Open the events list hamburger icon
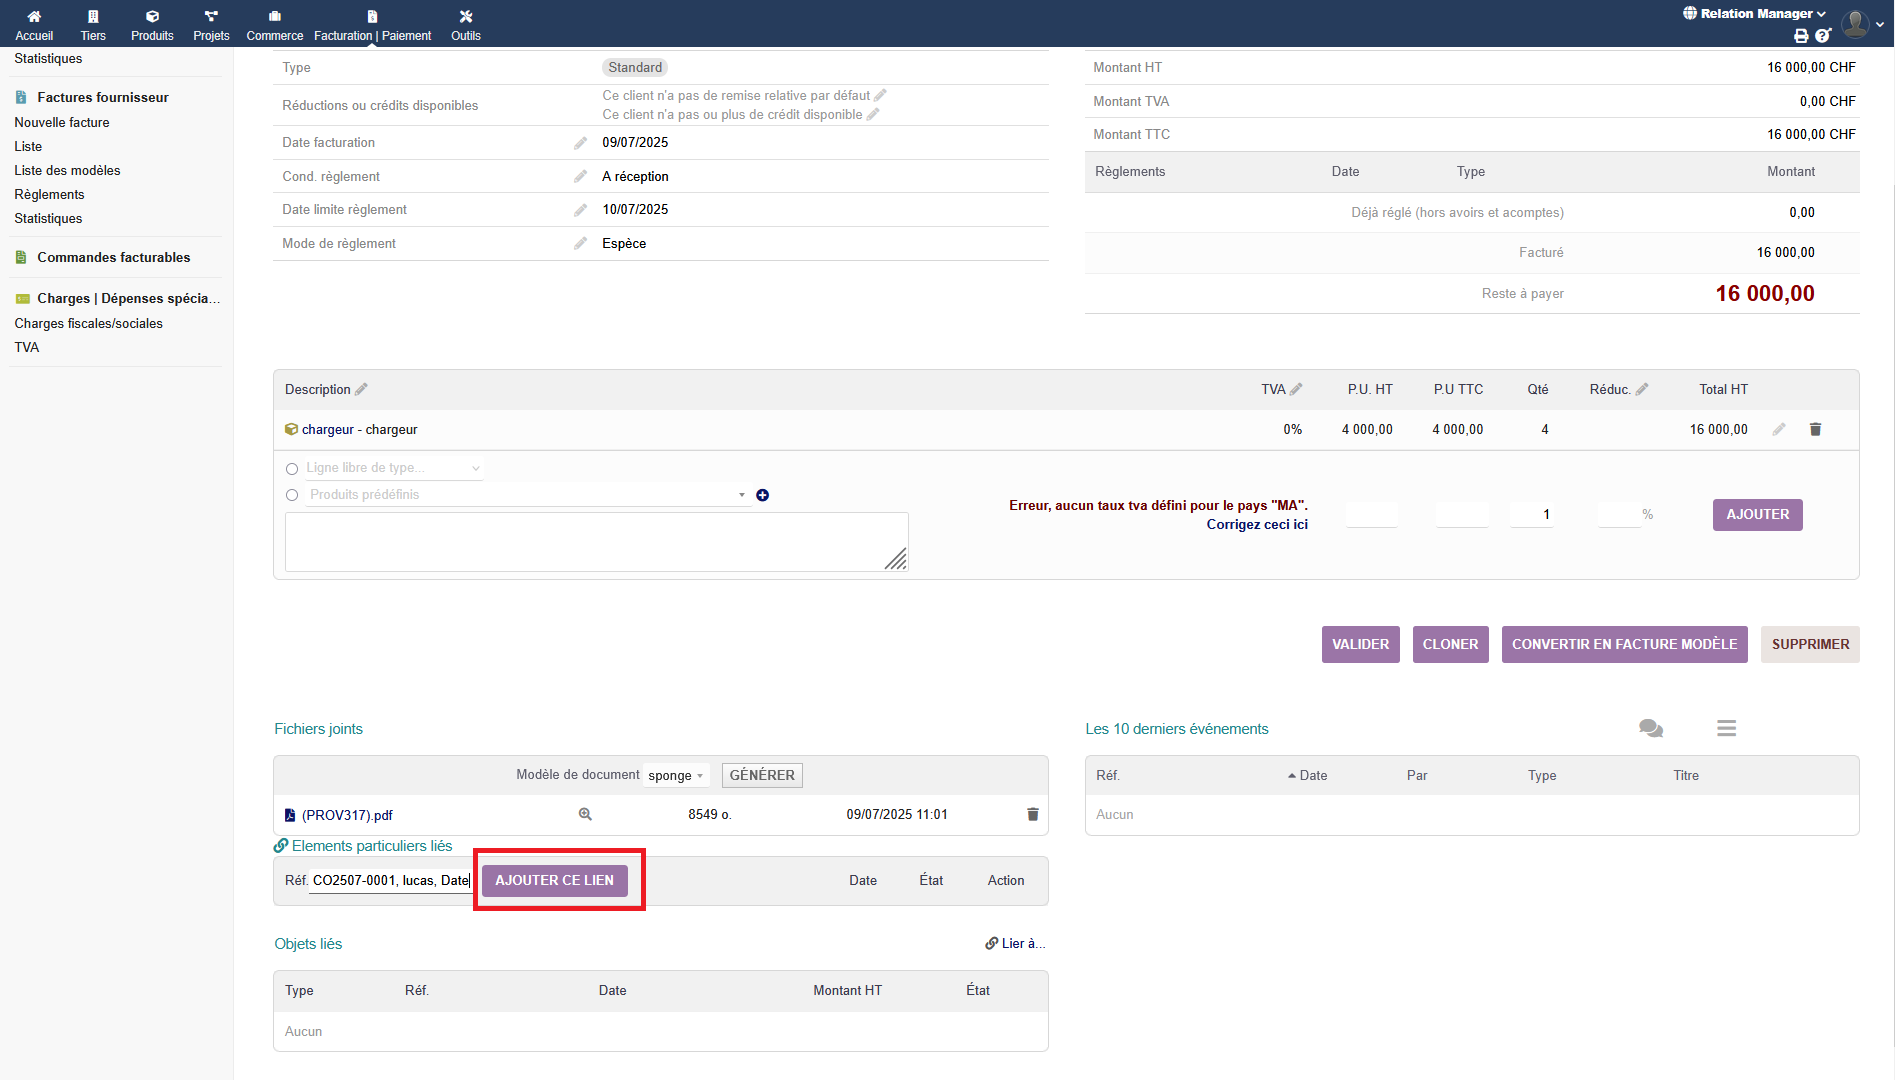 [x=1726, y=728]
